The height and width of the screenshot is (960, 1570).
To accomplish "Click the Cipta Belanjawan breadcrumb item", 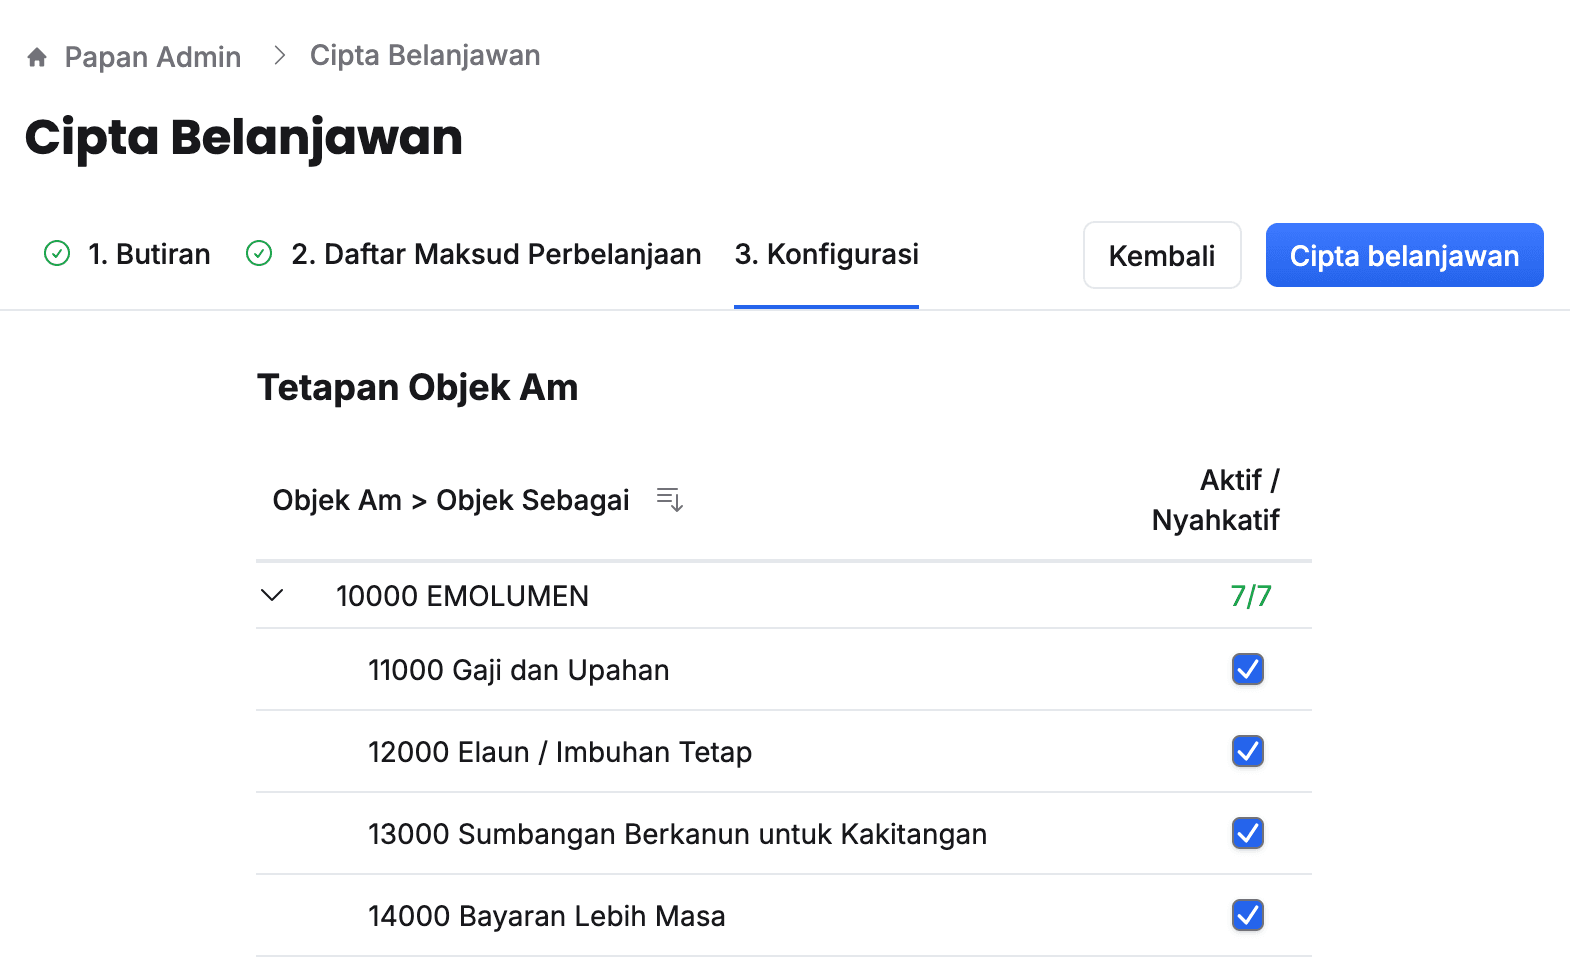I will 425,56.
